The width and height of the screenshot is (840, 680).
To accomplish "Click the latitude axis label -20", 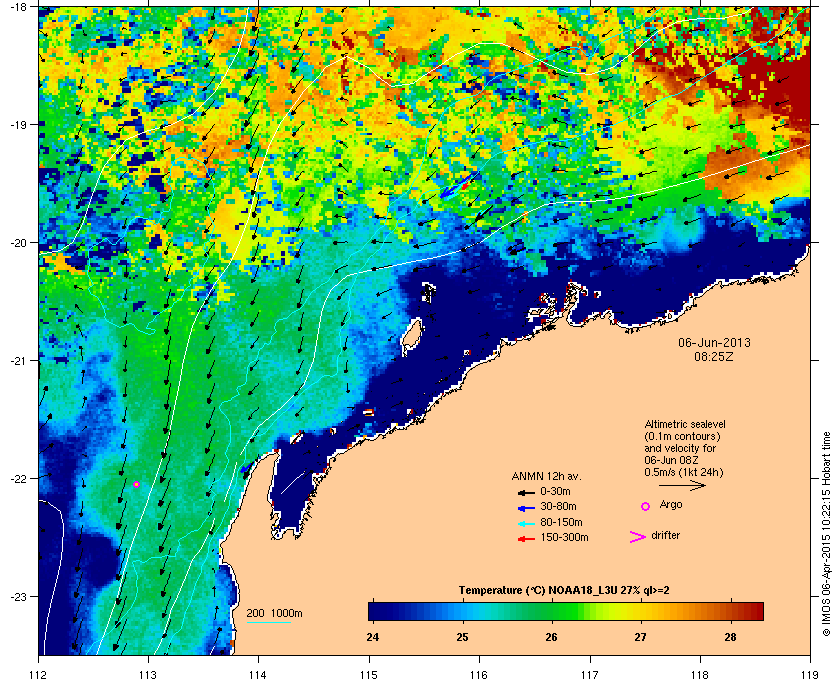I will (x=19, y=243).
